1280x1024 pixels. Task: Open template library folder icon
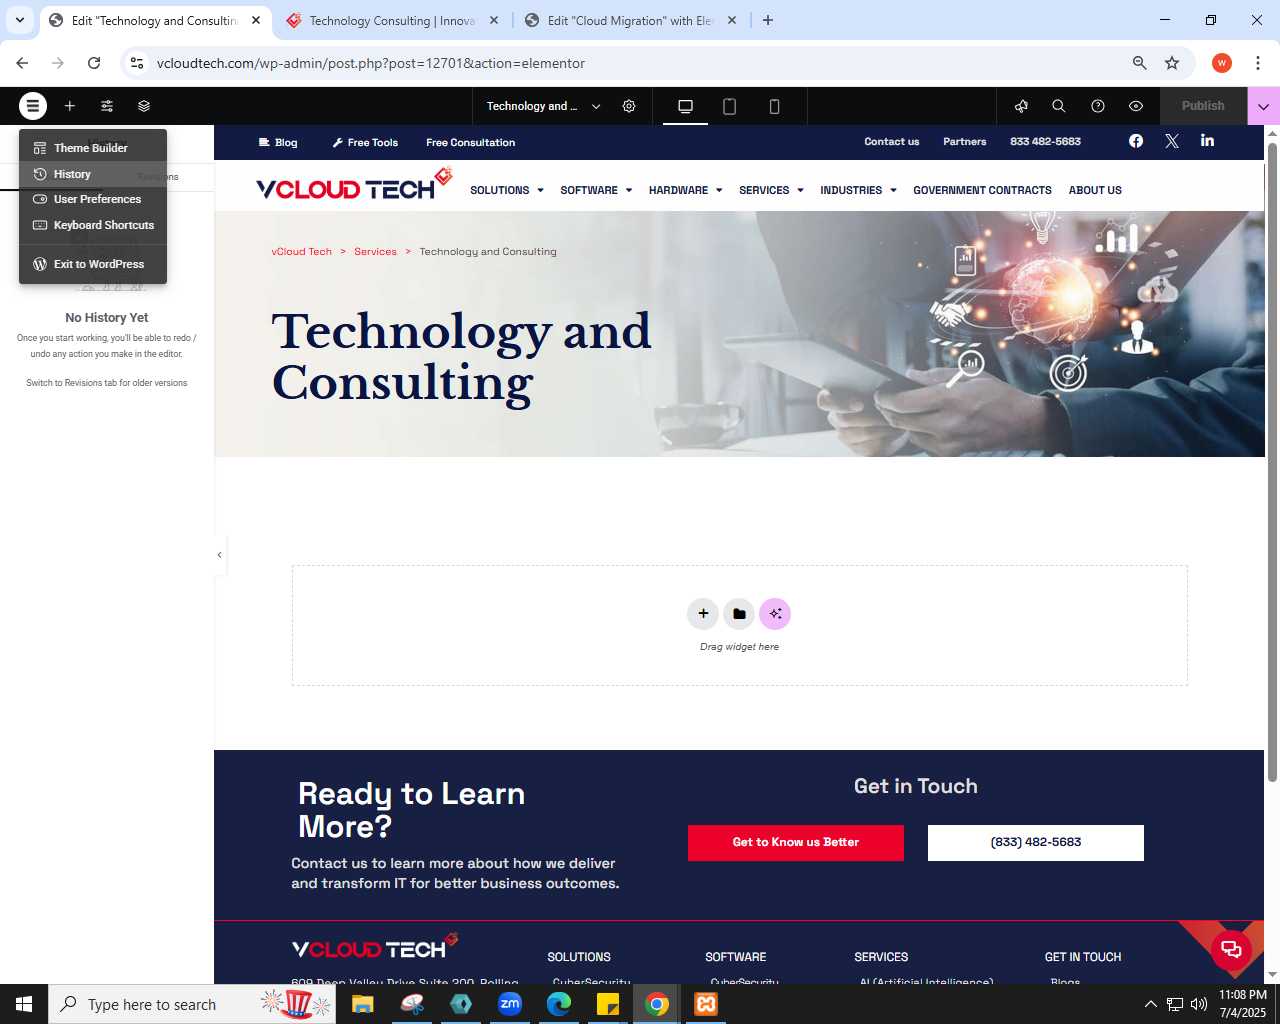pos(739,614)
